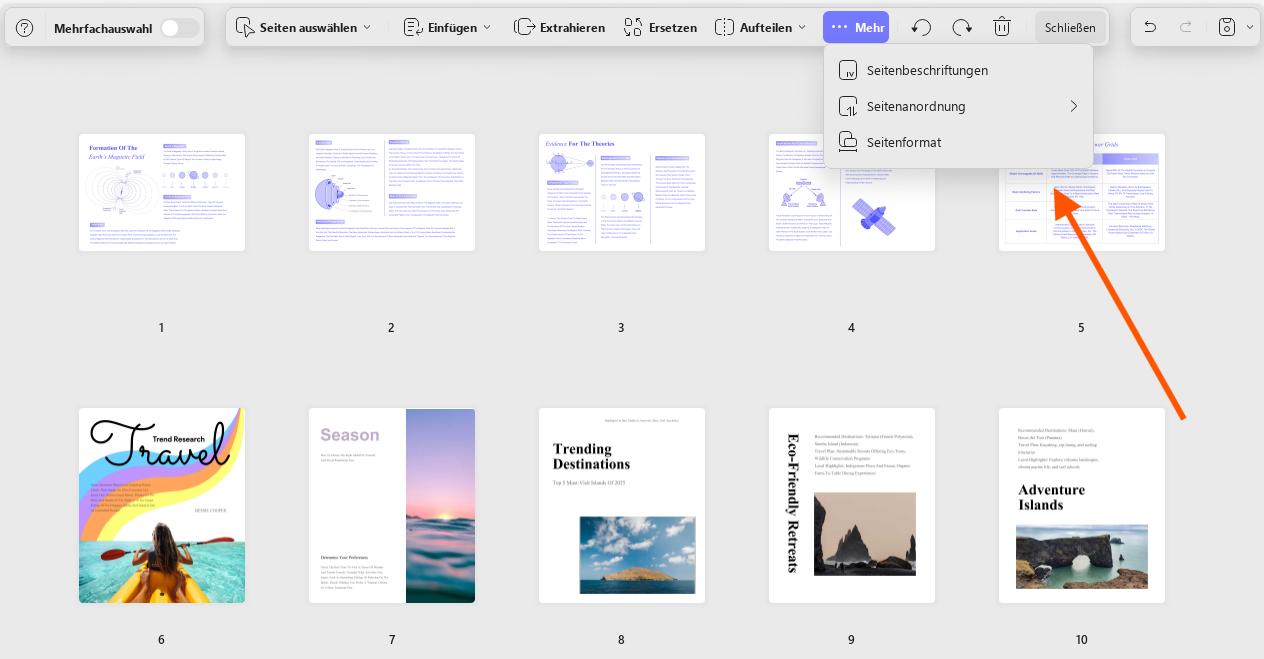Click the Extrahieren button
Image resolution: width=1264 pixels, height=659 pixels.
pyautogui.click(x=559, y=27)
